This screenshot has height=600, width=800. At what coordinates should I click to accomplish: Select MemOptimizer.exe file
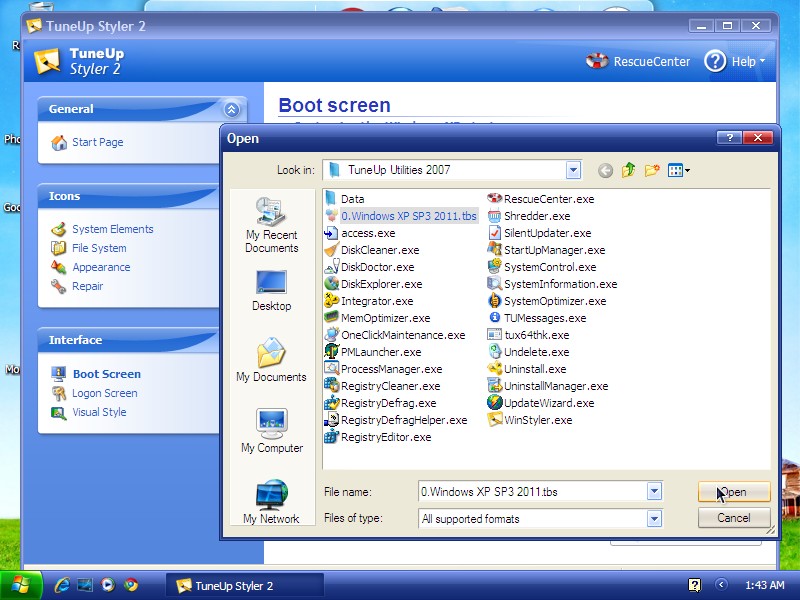[x=378, y=318]
